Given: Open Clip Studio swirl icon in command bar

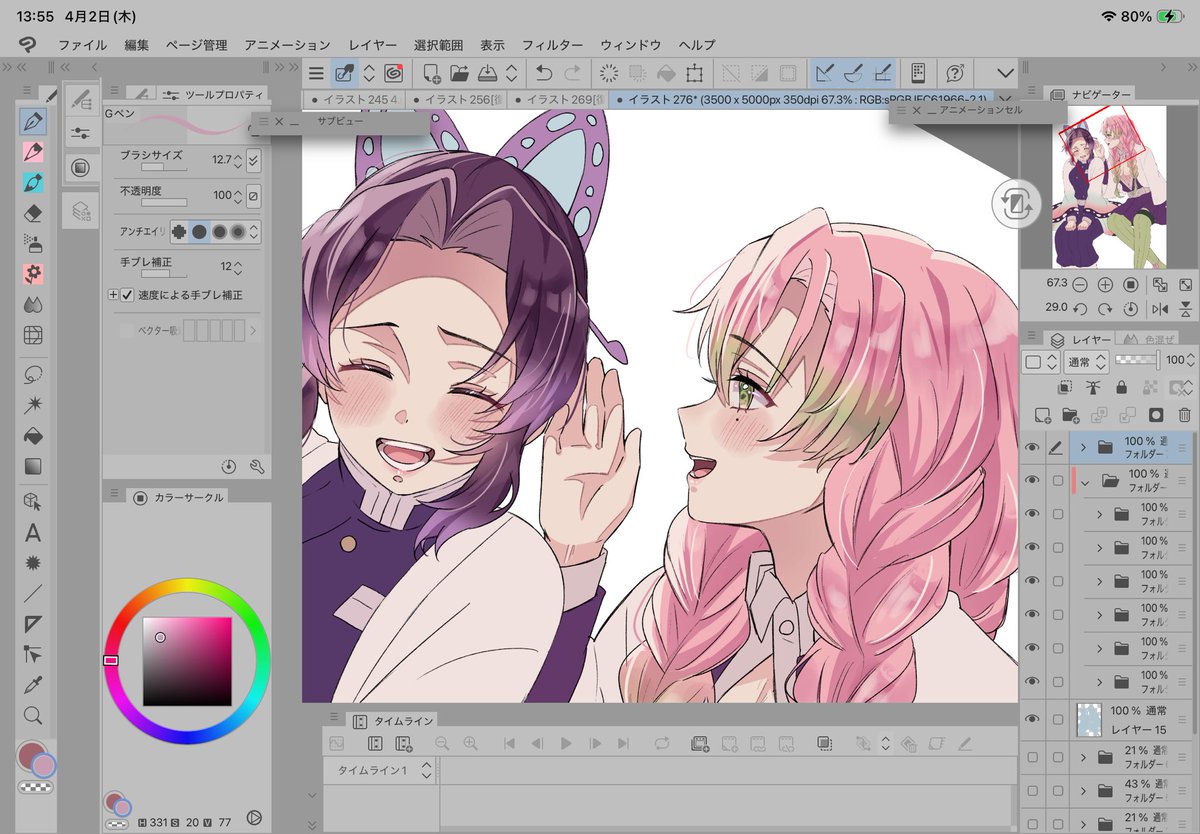Looking at the screenshot, I should [x=394, y=72].
